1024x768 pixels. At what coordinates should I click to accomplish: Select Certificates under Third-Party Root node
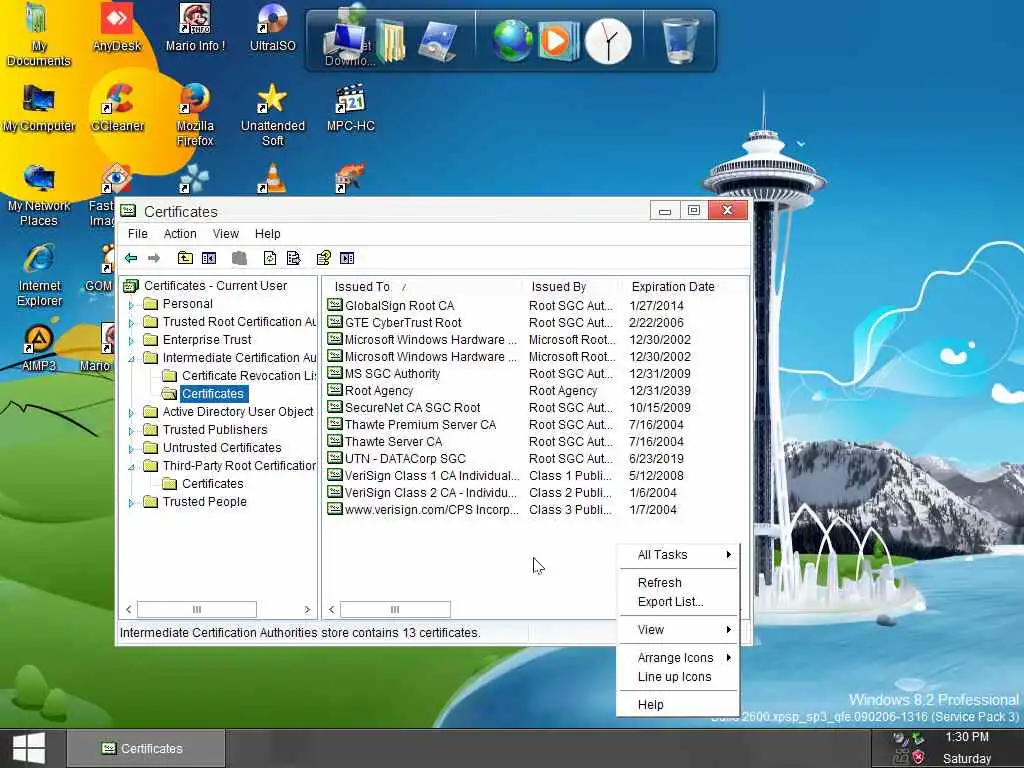203,484
